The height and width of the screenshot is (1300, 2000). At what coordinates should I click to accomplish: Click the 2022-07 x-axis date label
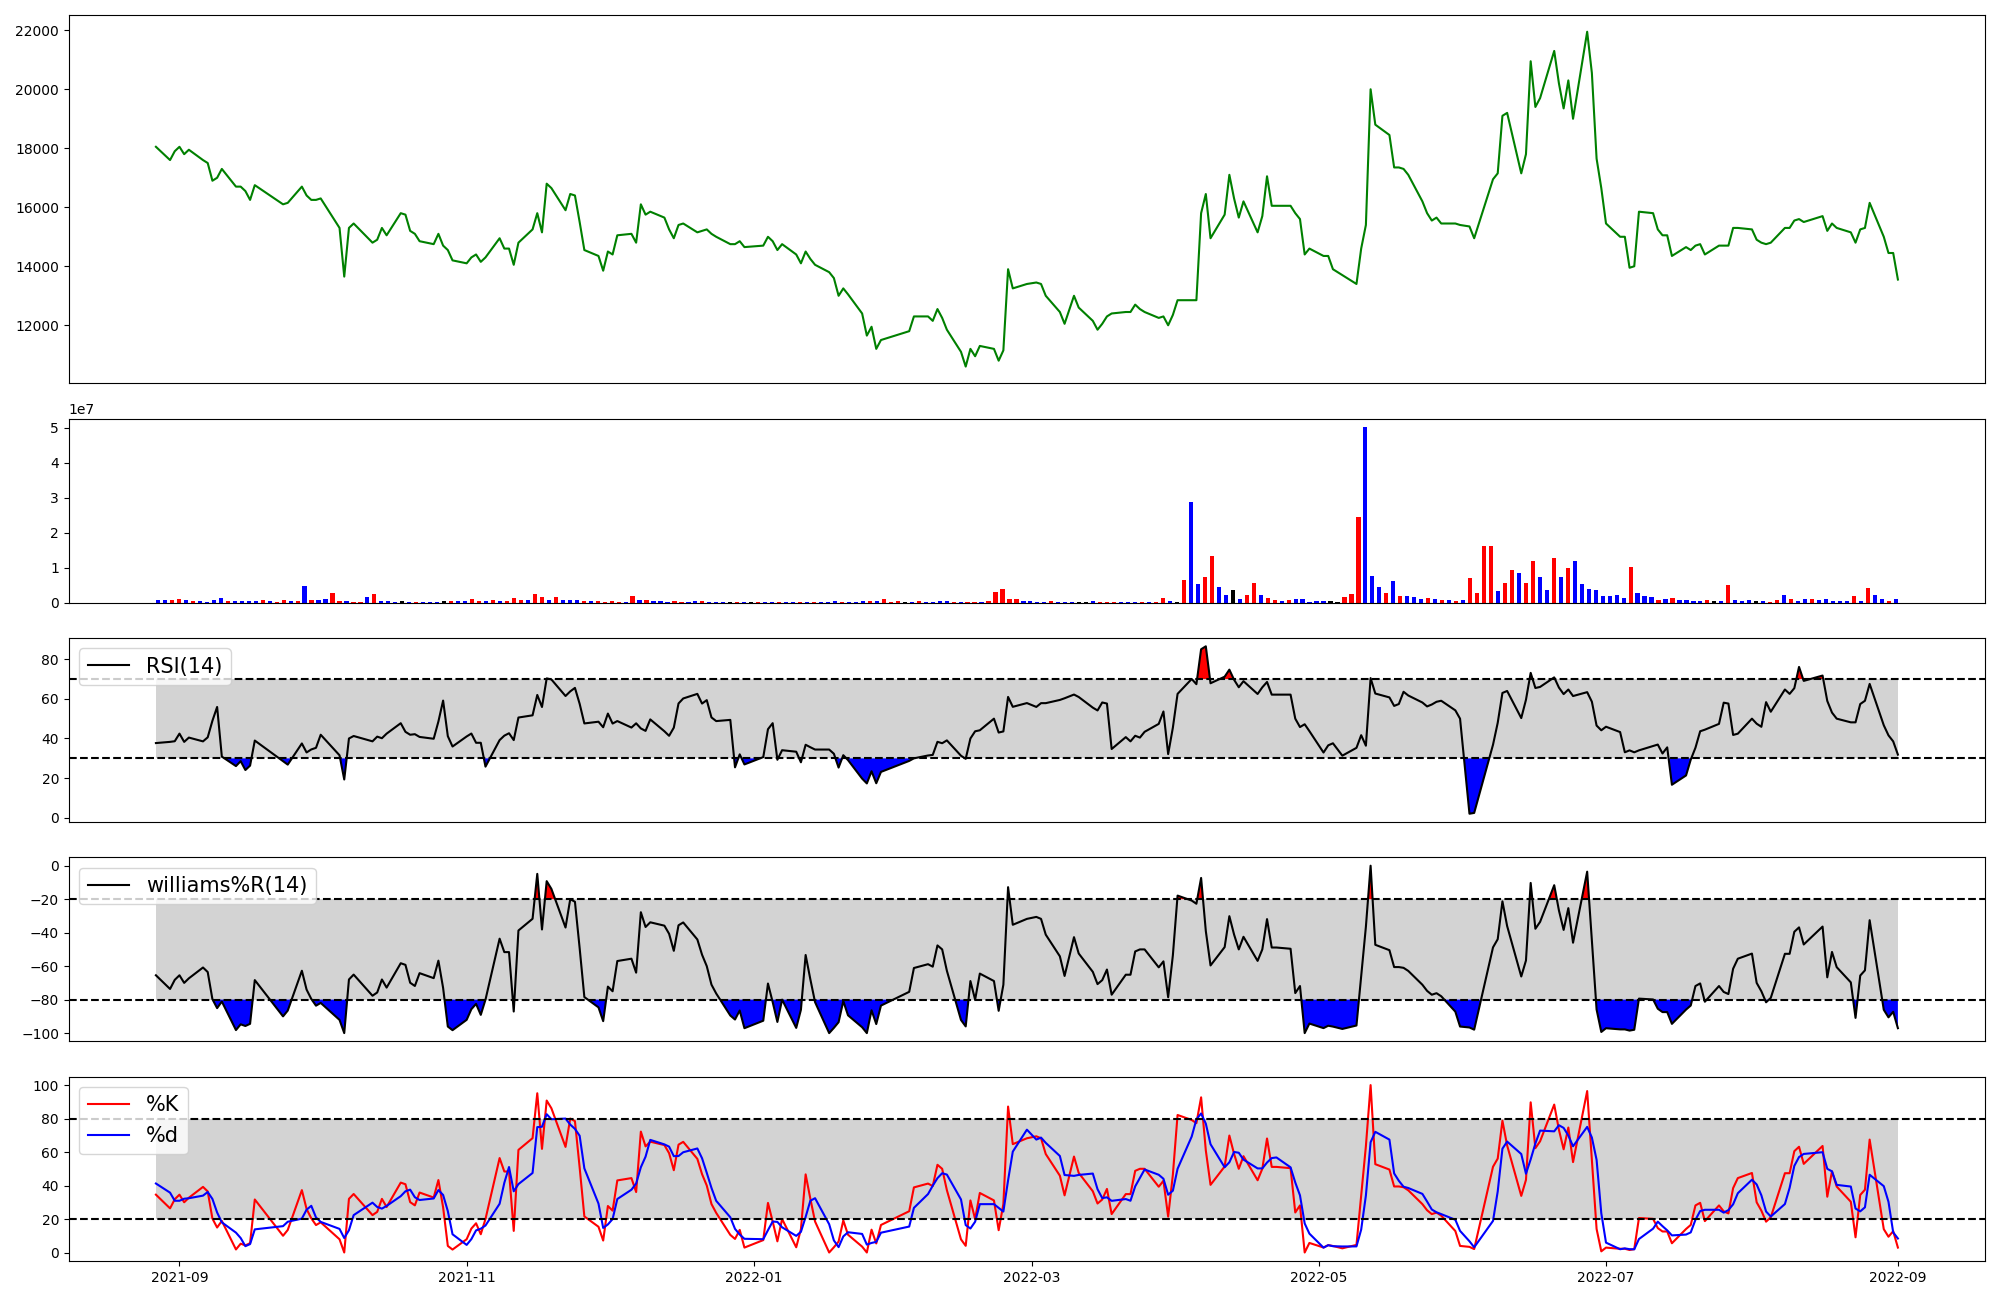click(x=1606, y=1277)
